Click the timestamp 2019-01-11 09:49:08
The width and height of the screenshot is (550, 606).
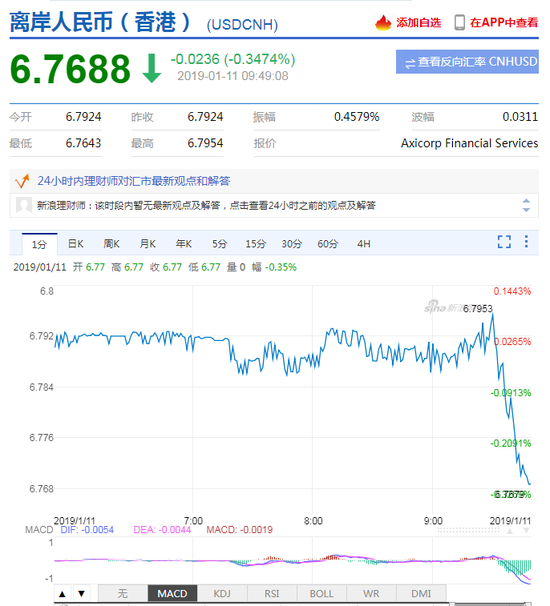click(233, 76)
